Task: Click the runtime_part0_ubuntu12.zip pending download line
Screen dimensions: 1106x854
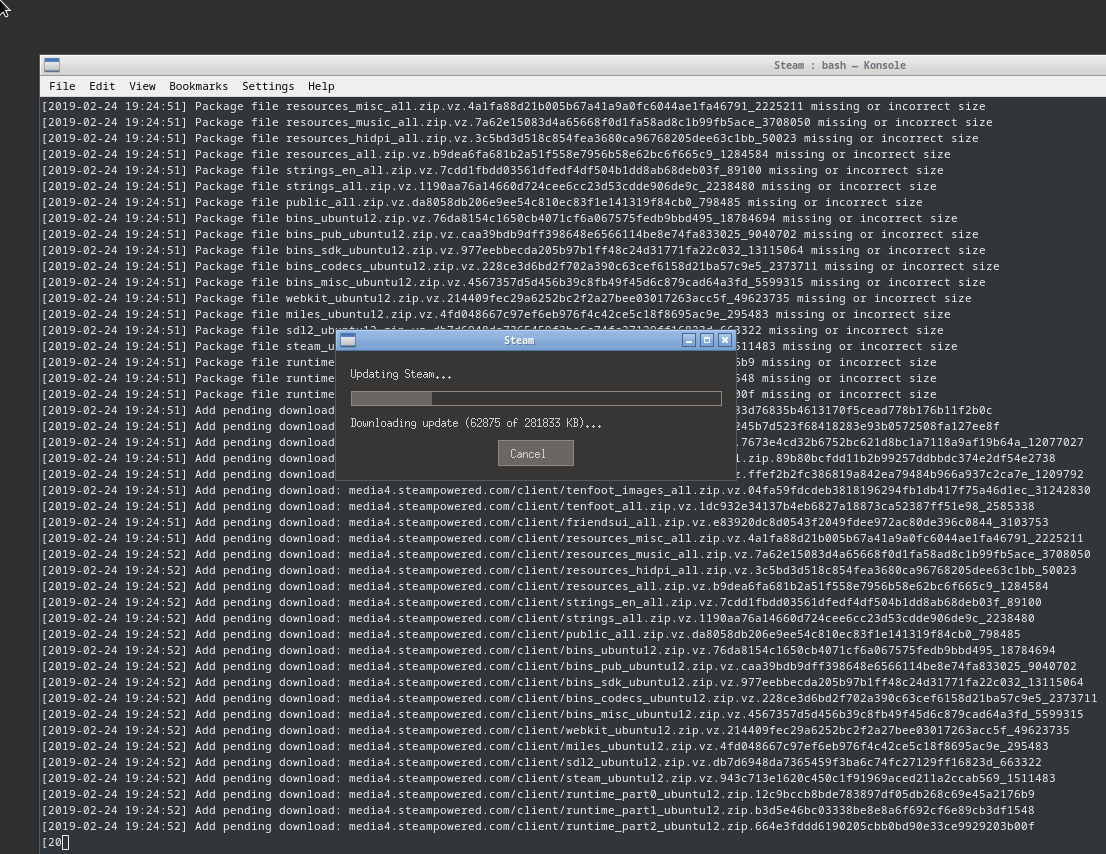Action: point(538,795)
